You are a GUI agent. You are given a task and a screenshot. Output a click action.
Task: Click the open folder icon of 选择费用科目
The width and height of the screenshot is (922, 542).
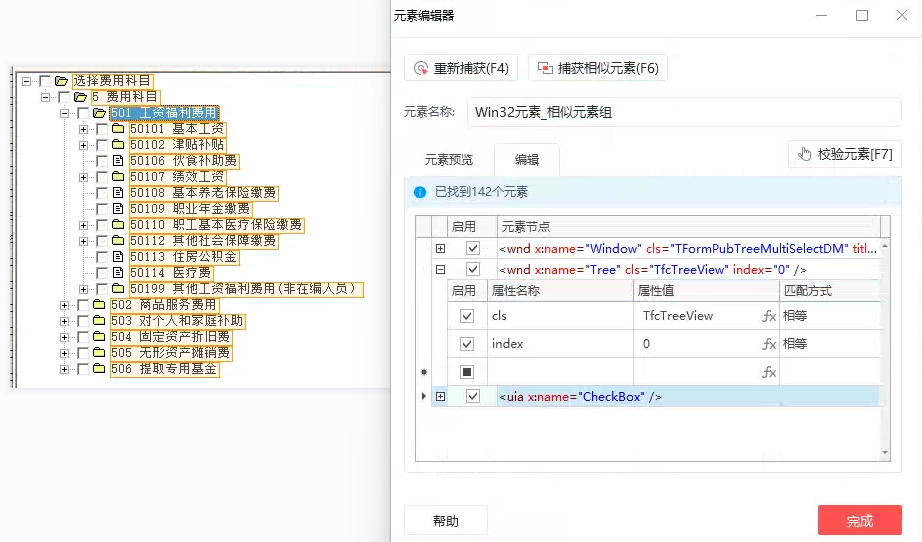point(61,81)
